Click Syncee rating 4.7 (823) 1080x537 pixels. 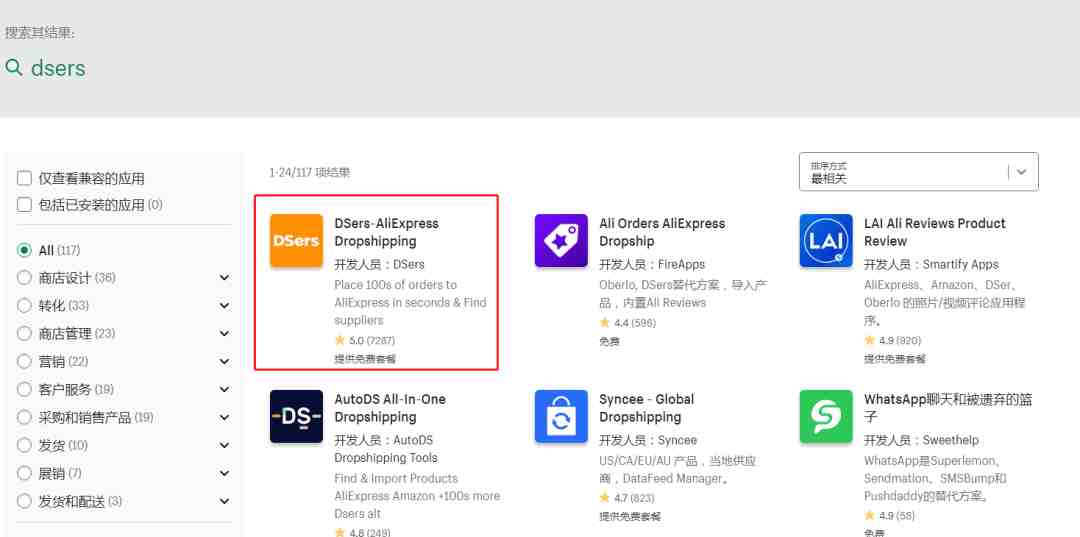click(x=627, y=498)
